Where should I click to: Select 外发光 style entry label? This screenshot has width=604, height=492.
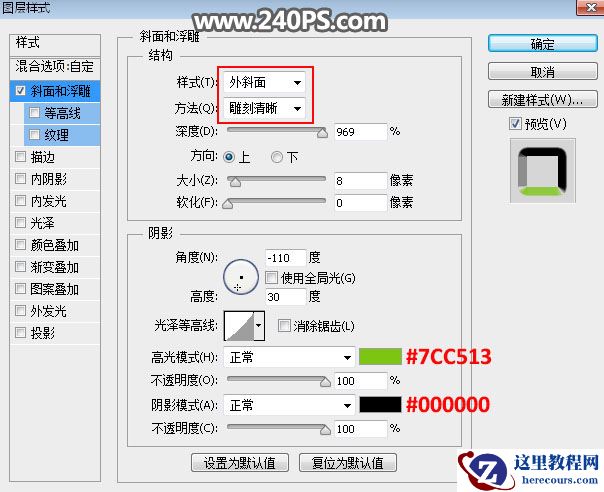(49, 311)
